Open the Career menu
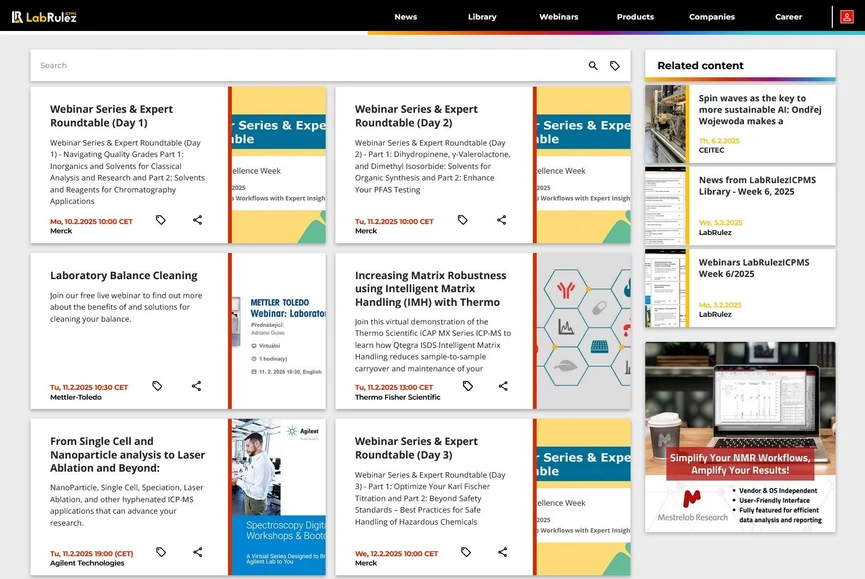 [x=788, y=17]
